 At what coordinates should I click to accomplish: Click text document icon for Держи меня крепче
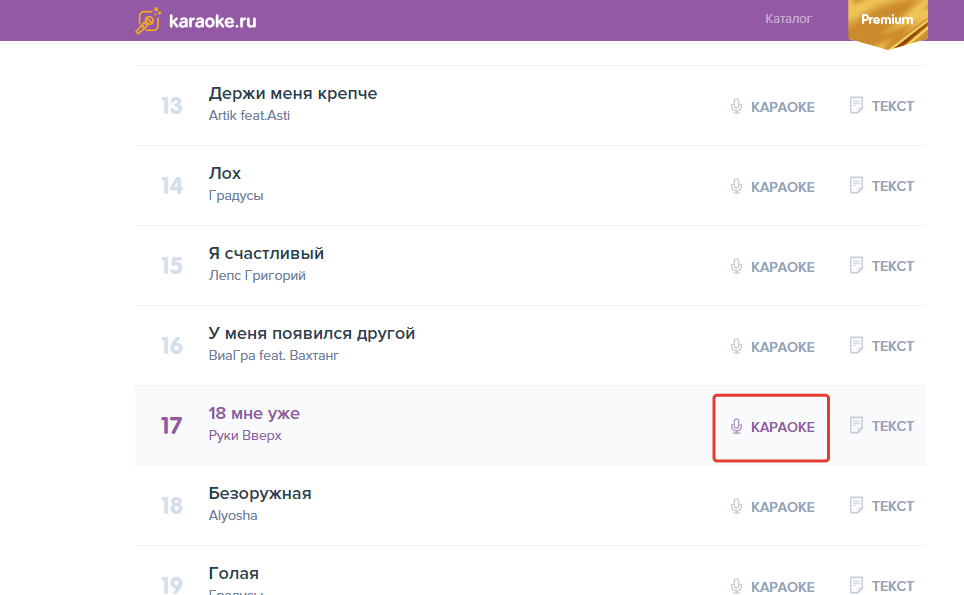856,105
